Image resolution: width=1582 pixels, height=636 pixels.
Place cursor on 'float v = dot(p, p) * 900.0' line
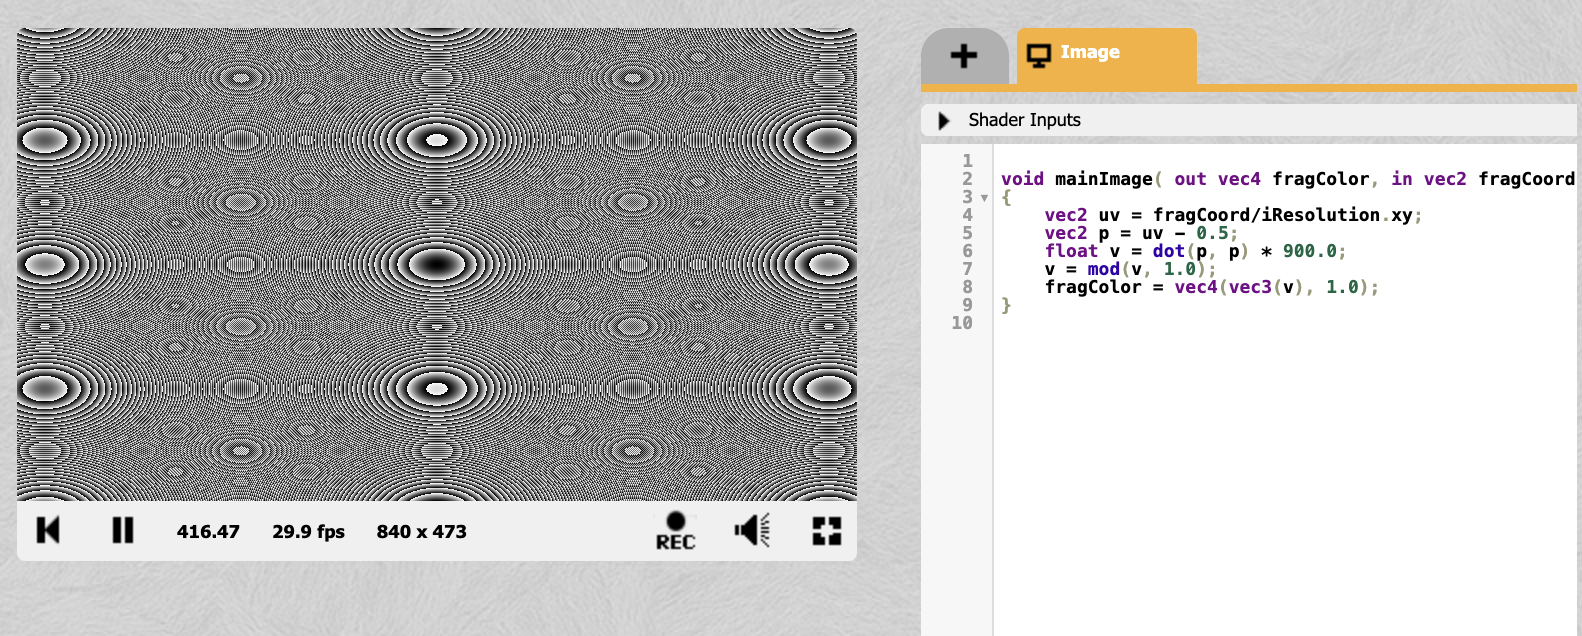(x=1195, y=251)
